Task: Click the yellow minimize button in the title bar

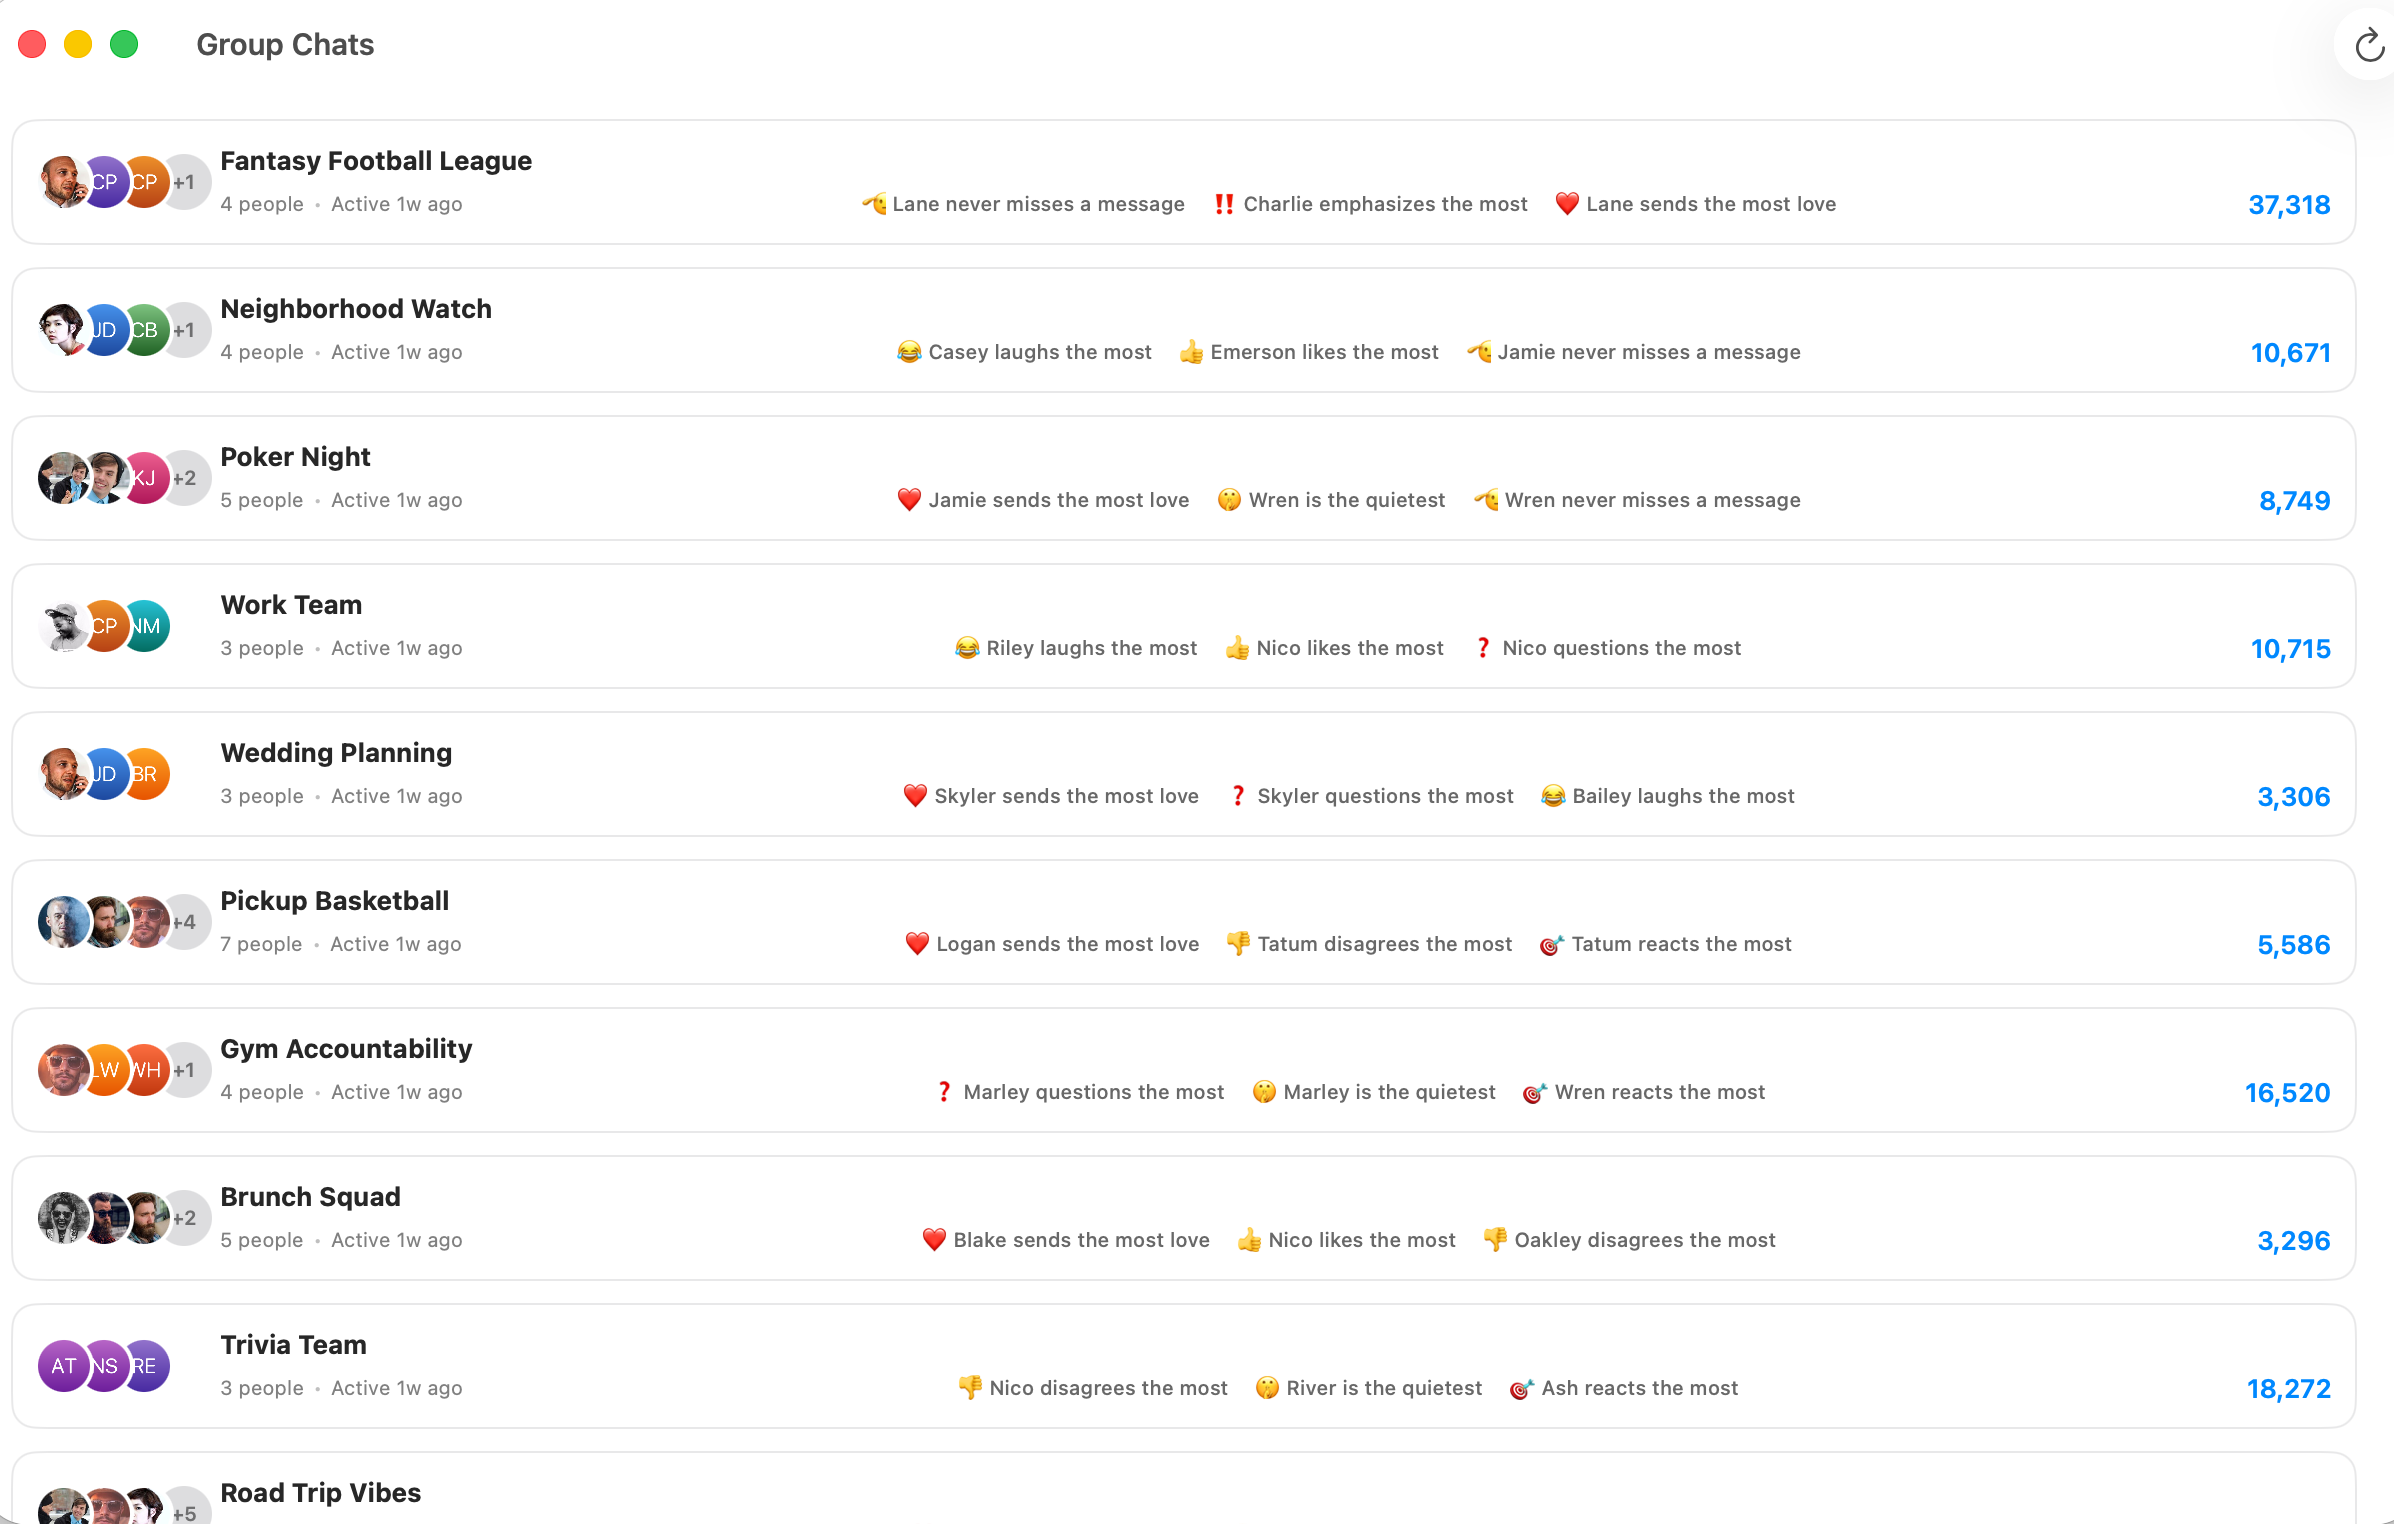Action: (x=78, y=44)
